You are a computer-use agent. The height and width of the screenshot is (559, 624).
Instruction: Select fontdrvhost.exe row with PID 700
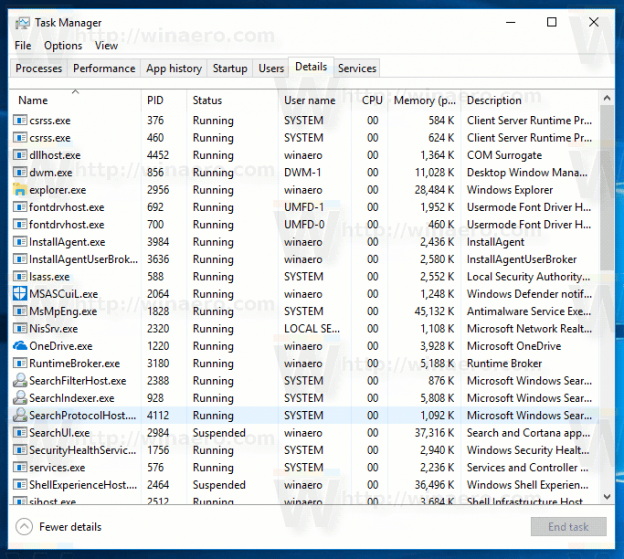point(304,224)
